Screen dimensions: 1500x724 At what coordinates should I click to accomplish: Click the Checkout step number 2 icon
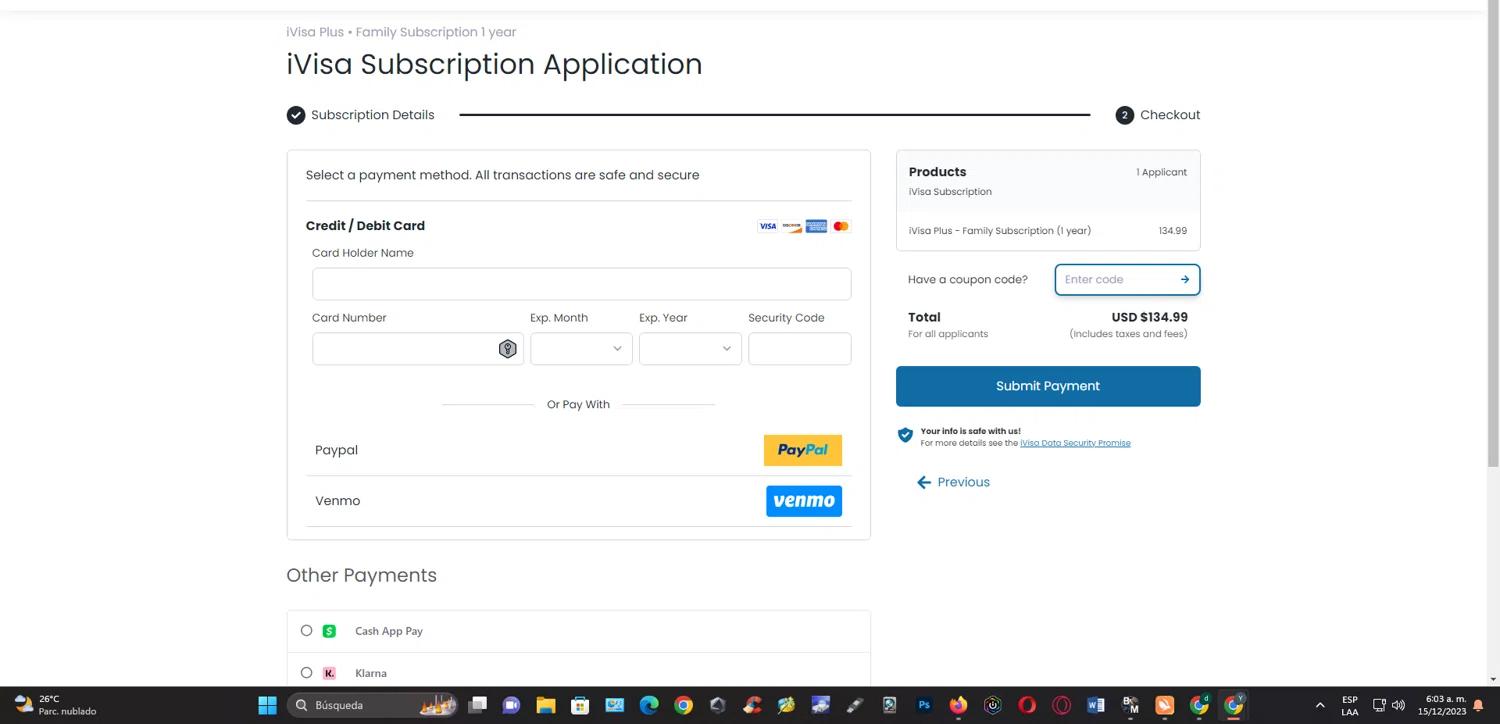pos(1125,115)
